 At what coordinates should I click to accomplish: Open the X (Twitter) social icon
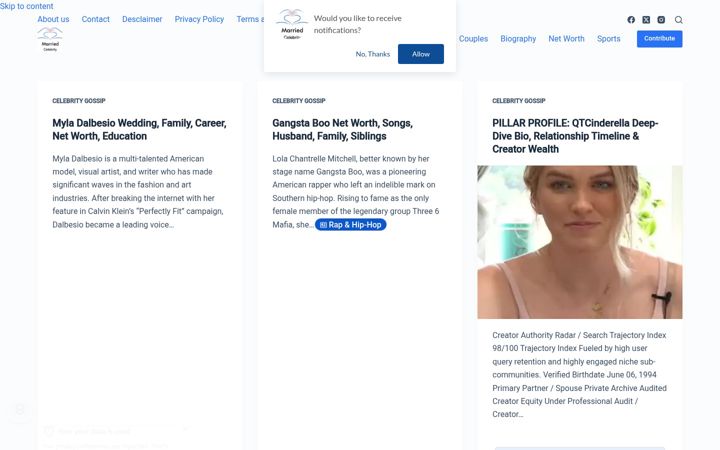pyautogui.click(x=646, y=20)
